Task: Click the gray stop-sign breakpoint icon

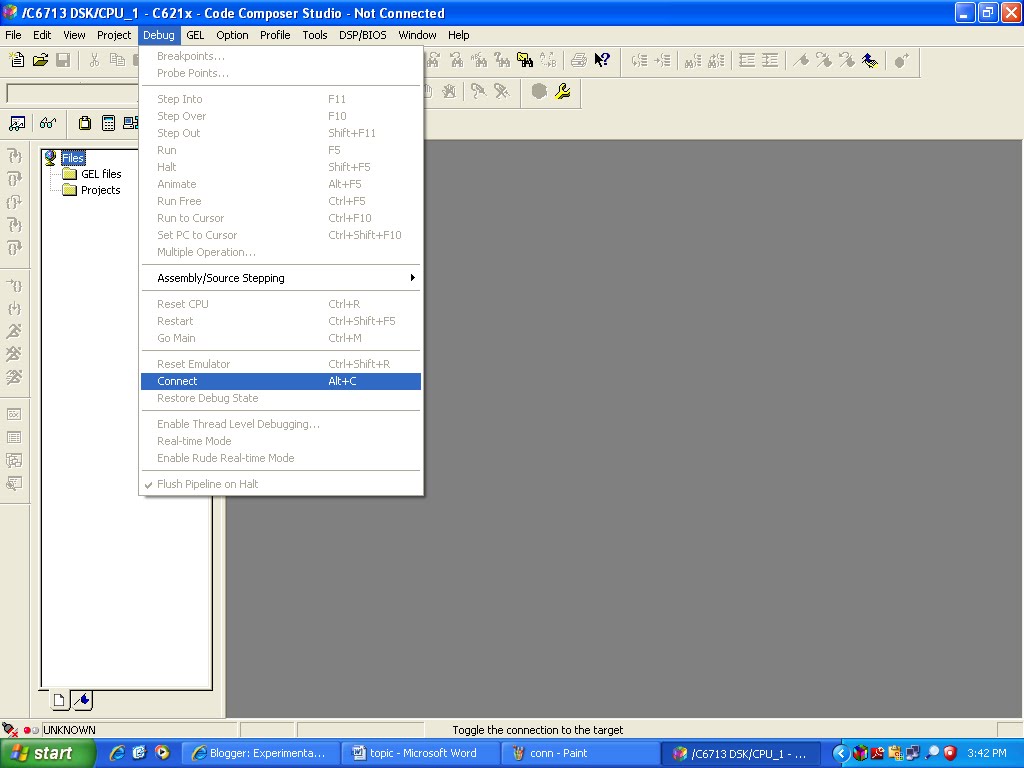Action: coord(539,91)
